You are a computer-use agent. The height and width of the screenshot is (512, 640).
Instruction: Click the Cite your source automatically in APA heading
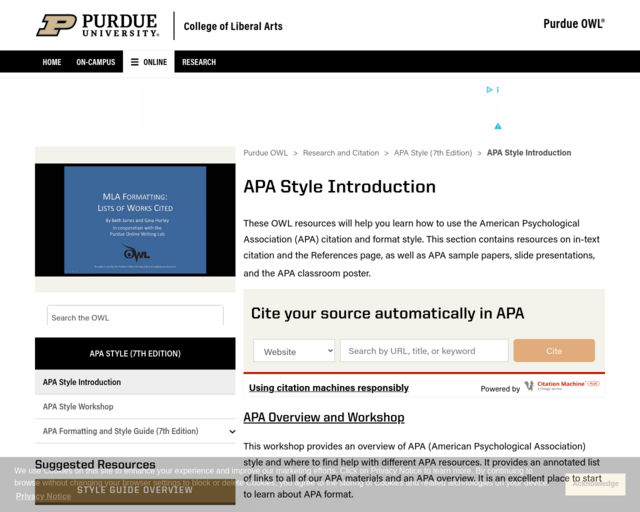(x=387, y=313)
